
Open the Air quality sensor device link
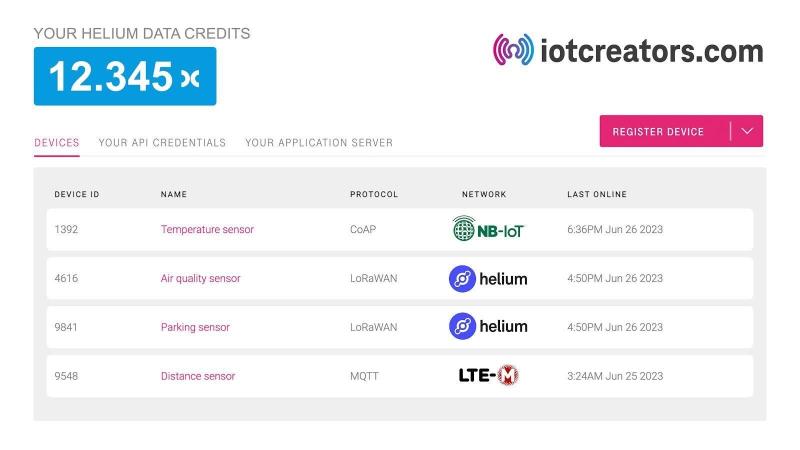[x=201, y=279]
